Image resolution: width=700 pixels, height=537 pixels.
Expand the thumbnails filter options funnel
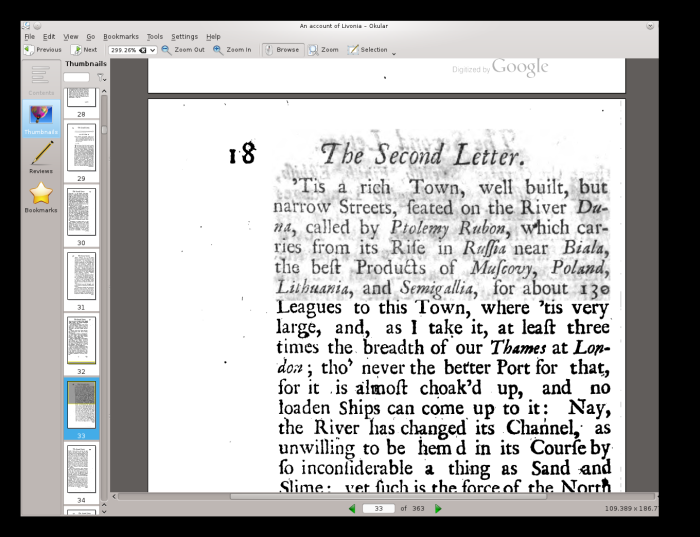tap(100, 77)
